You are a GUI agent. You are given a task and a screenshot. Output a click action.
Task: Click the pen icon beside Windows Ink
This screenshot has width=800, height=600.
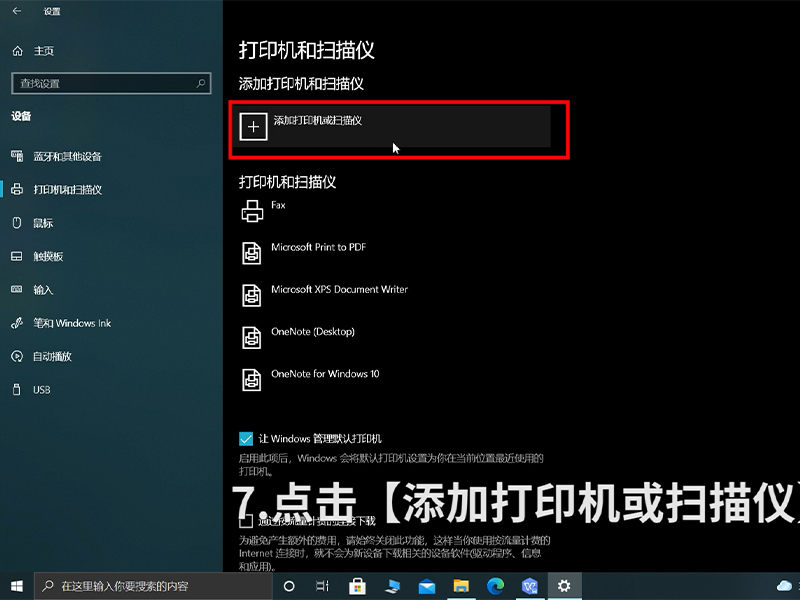point(17,323)
